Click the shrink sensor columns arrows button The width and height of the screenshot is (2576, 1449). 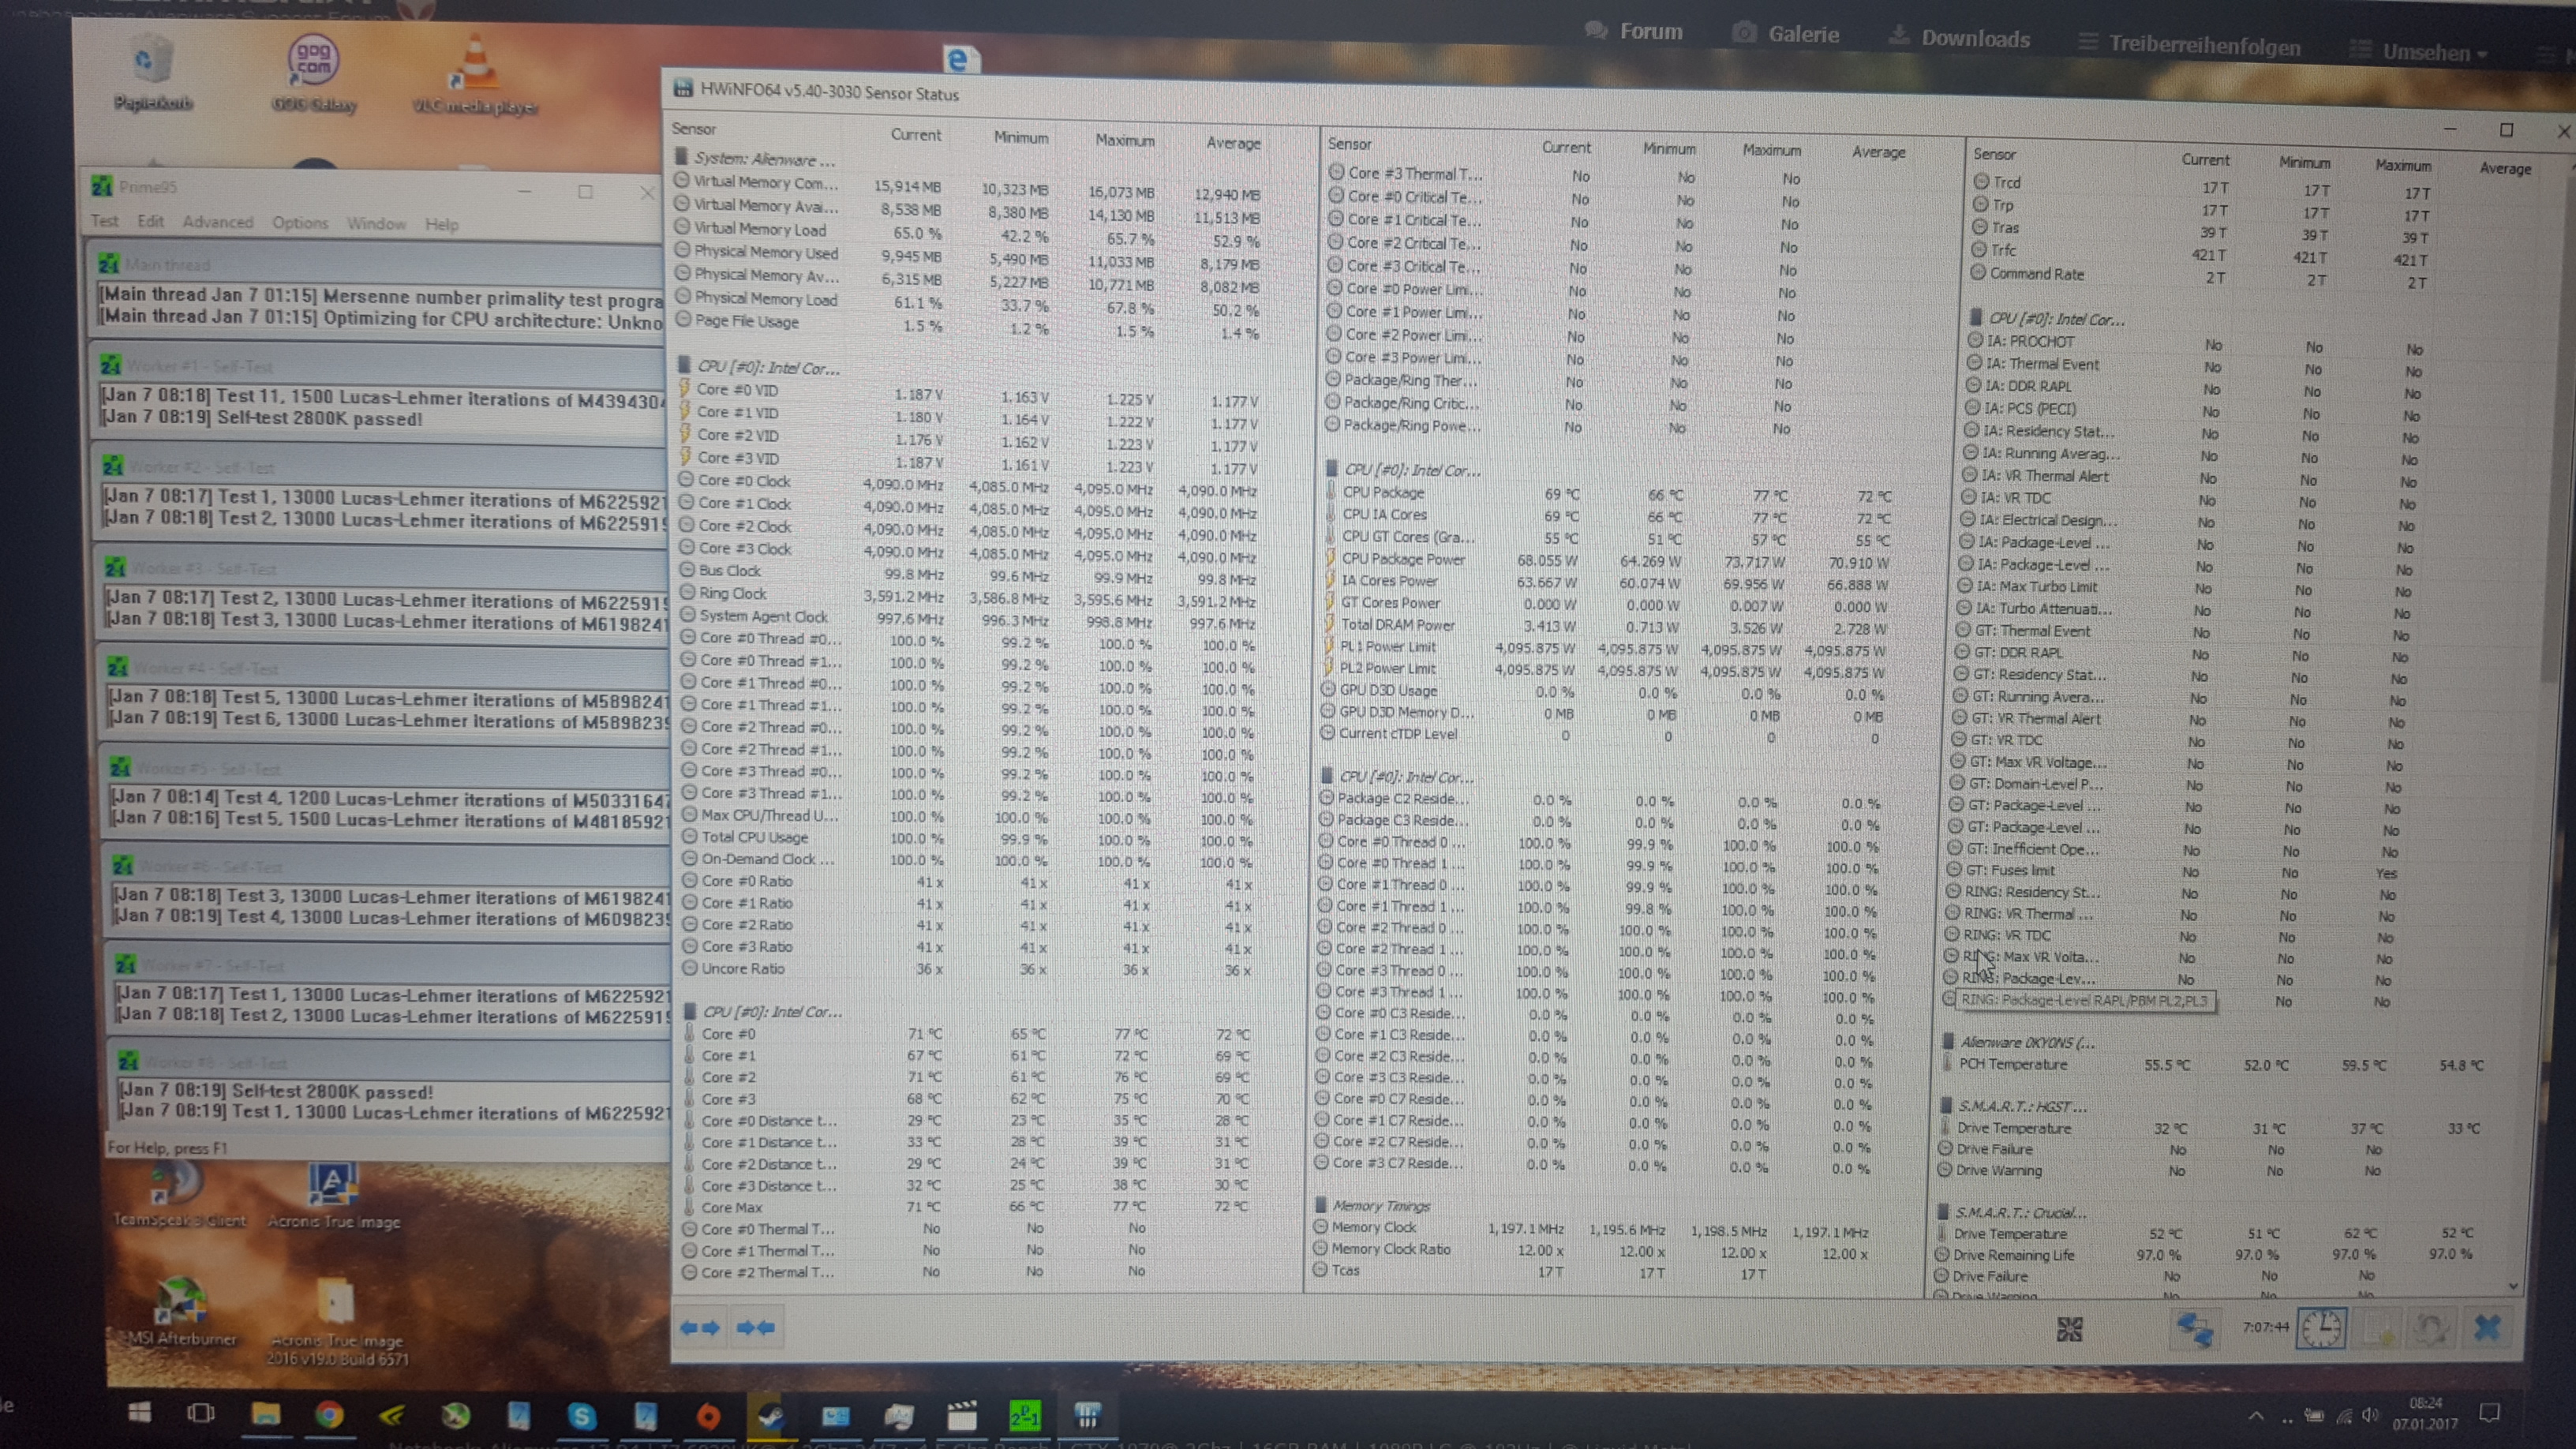(x=755, y=1328)
